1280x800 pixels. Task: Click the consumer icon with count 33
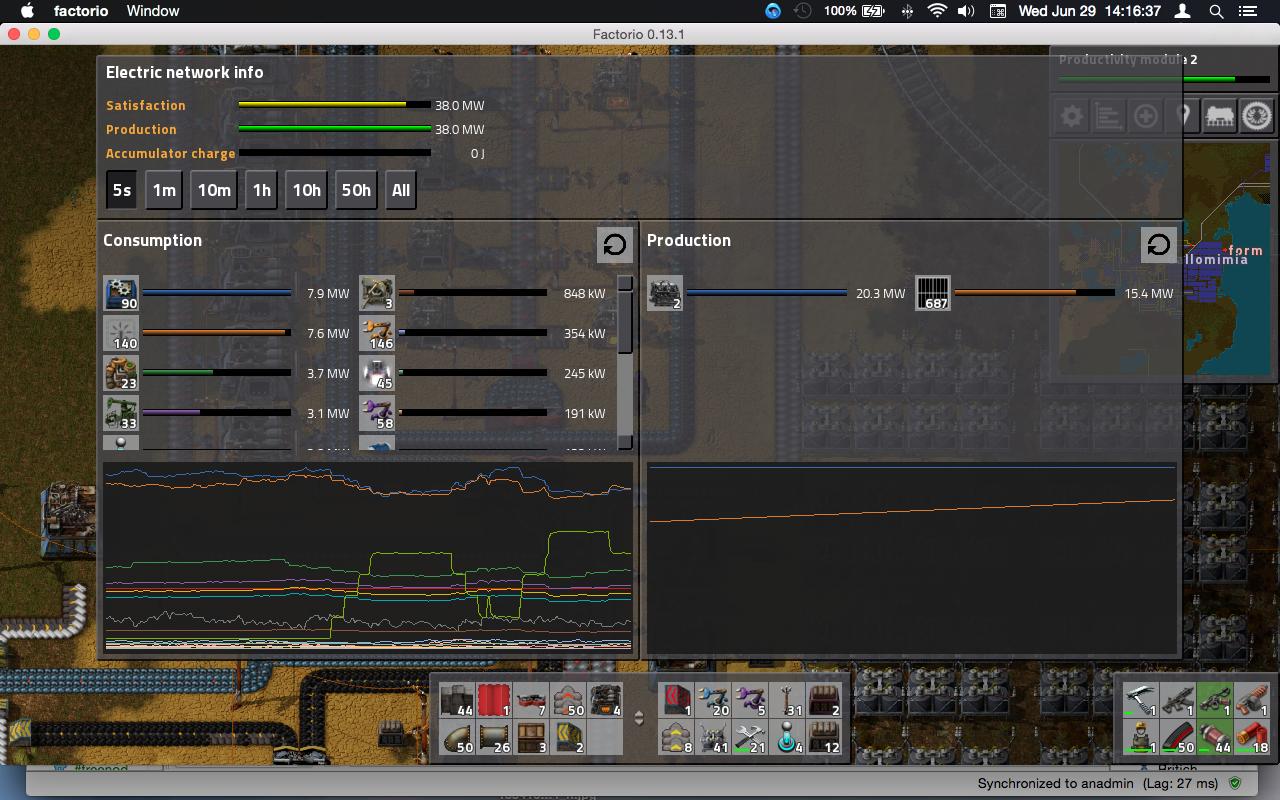click(x=121, y=413)
